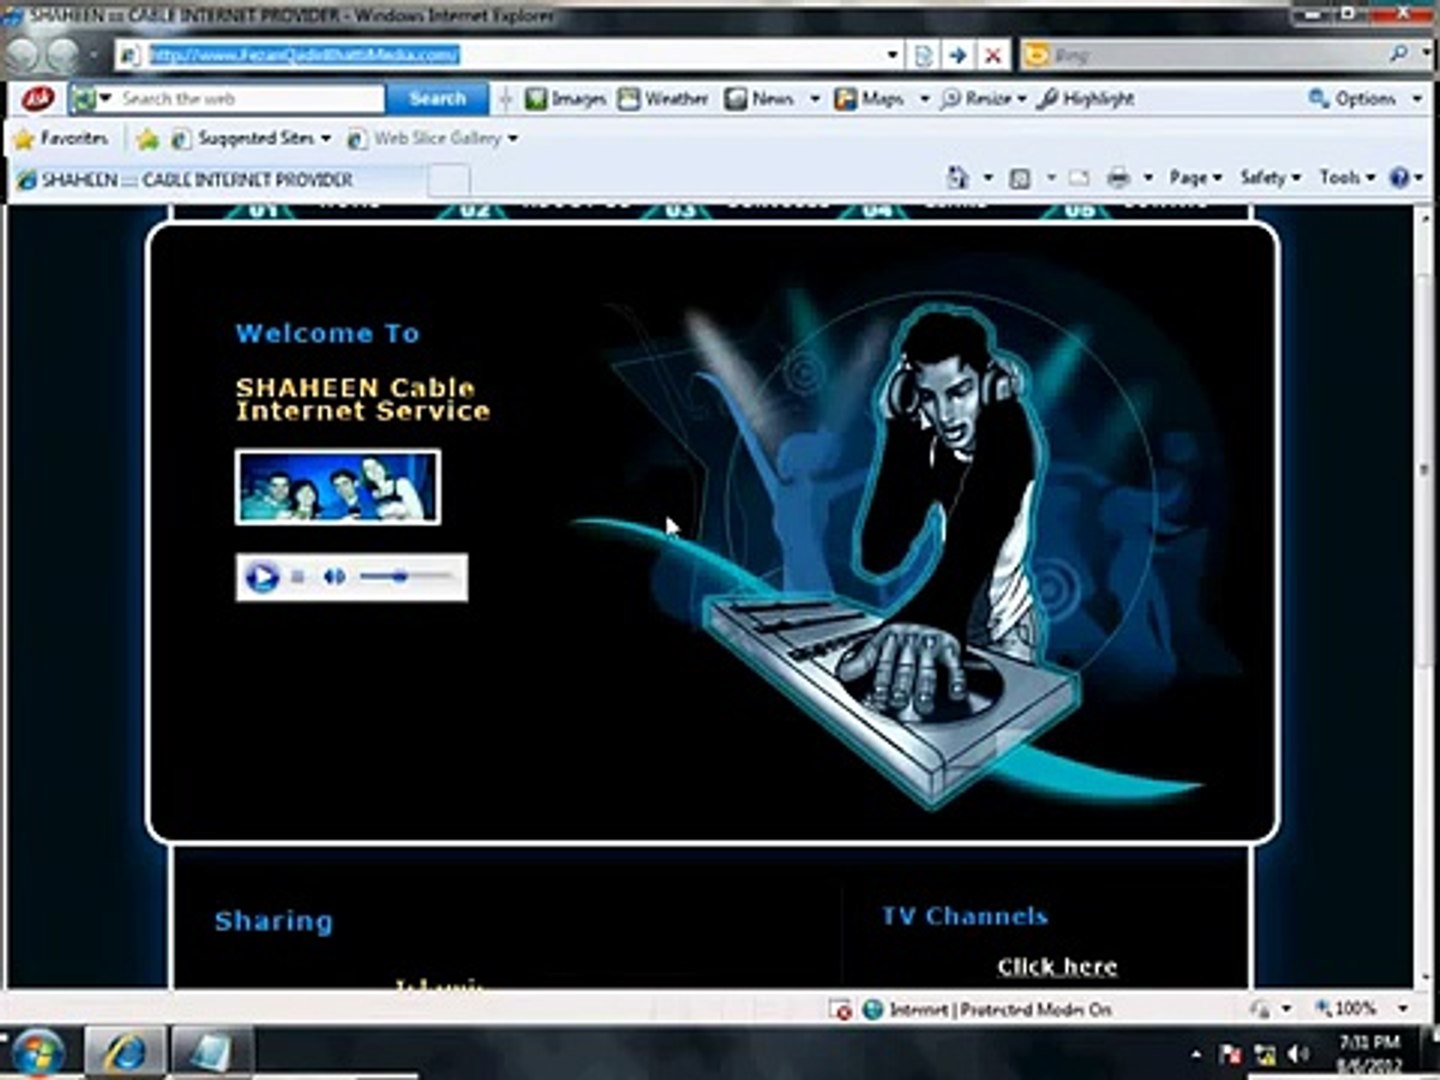This screenshot has height=1080, width=1440.
Task: Expand the News dropdown arrow
Action: point(815,98)
